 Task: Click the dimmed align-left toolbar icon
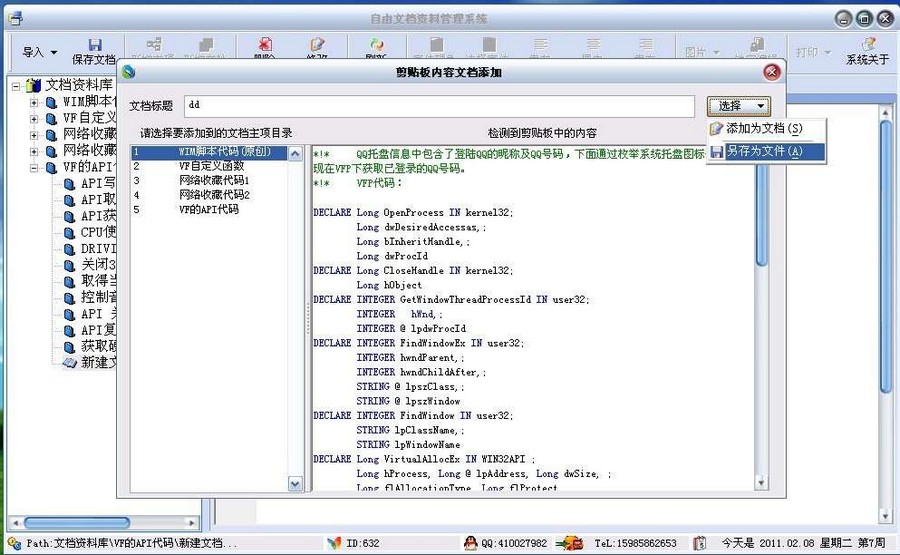(540, 44)
